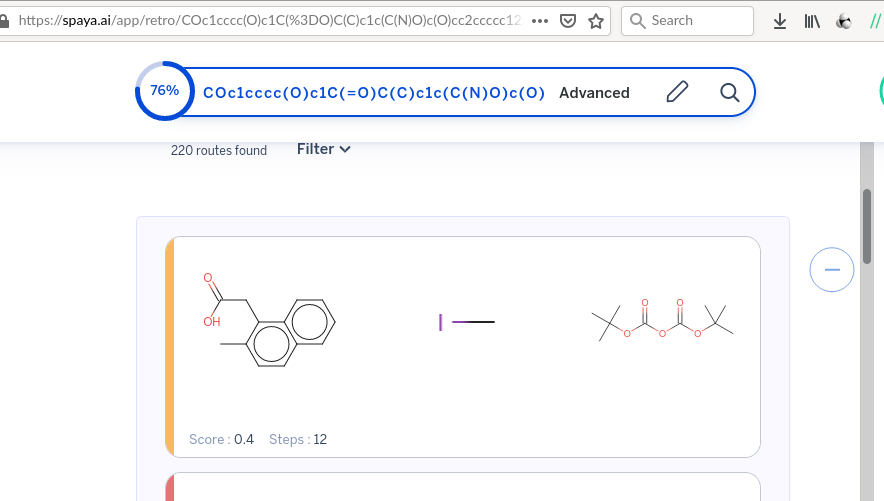Select the naphthylacetic acid structure thumbnail
The image size is (884, 501).
point(268,320)
